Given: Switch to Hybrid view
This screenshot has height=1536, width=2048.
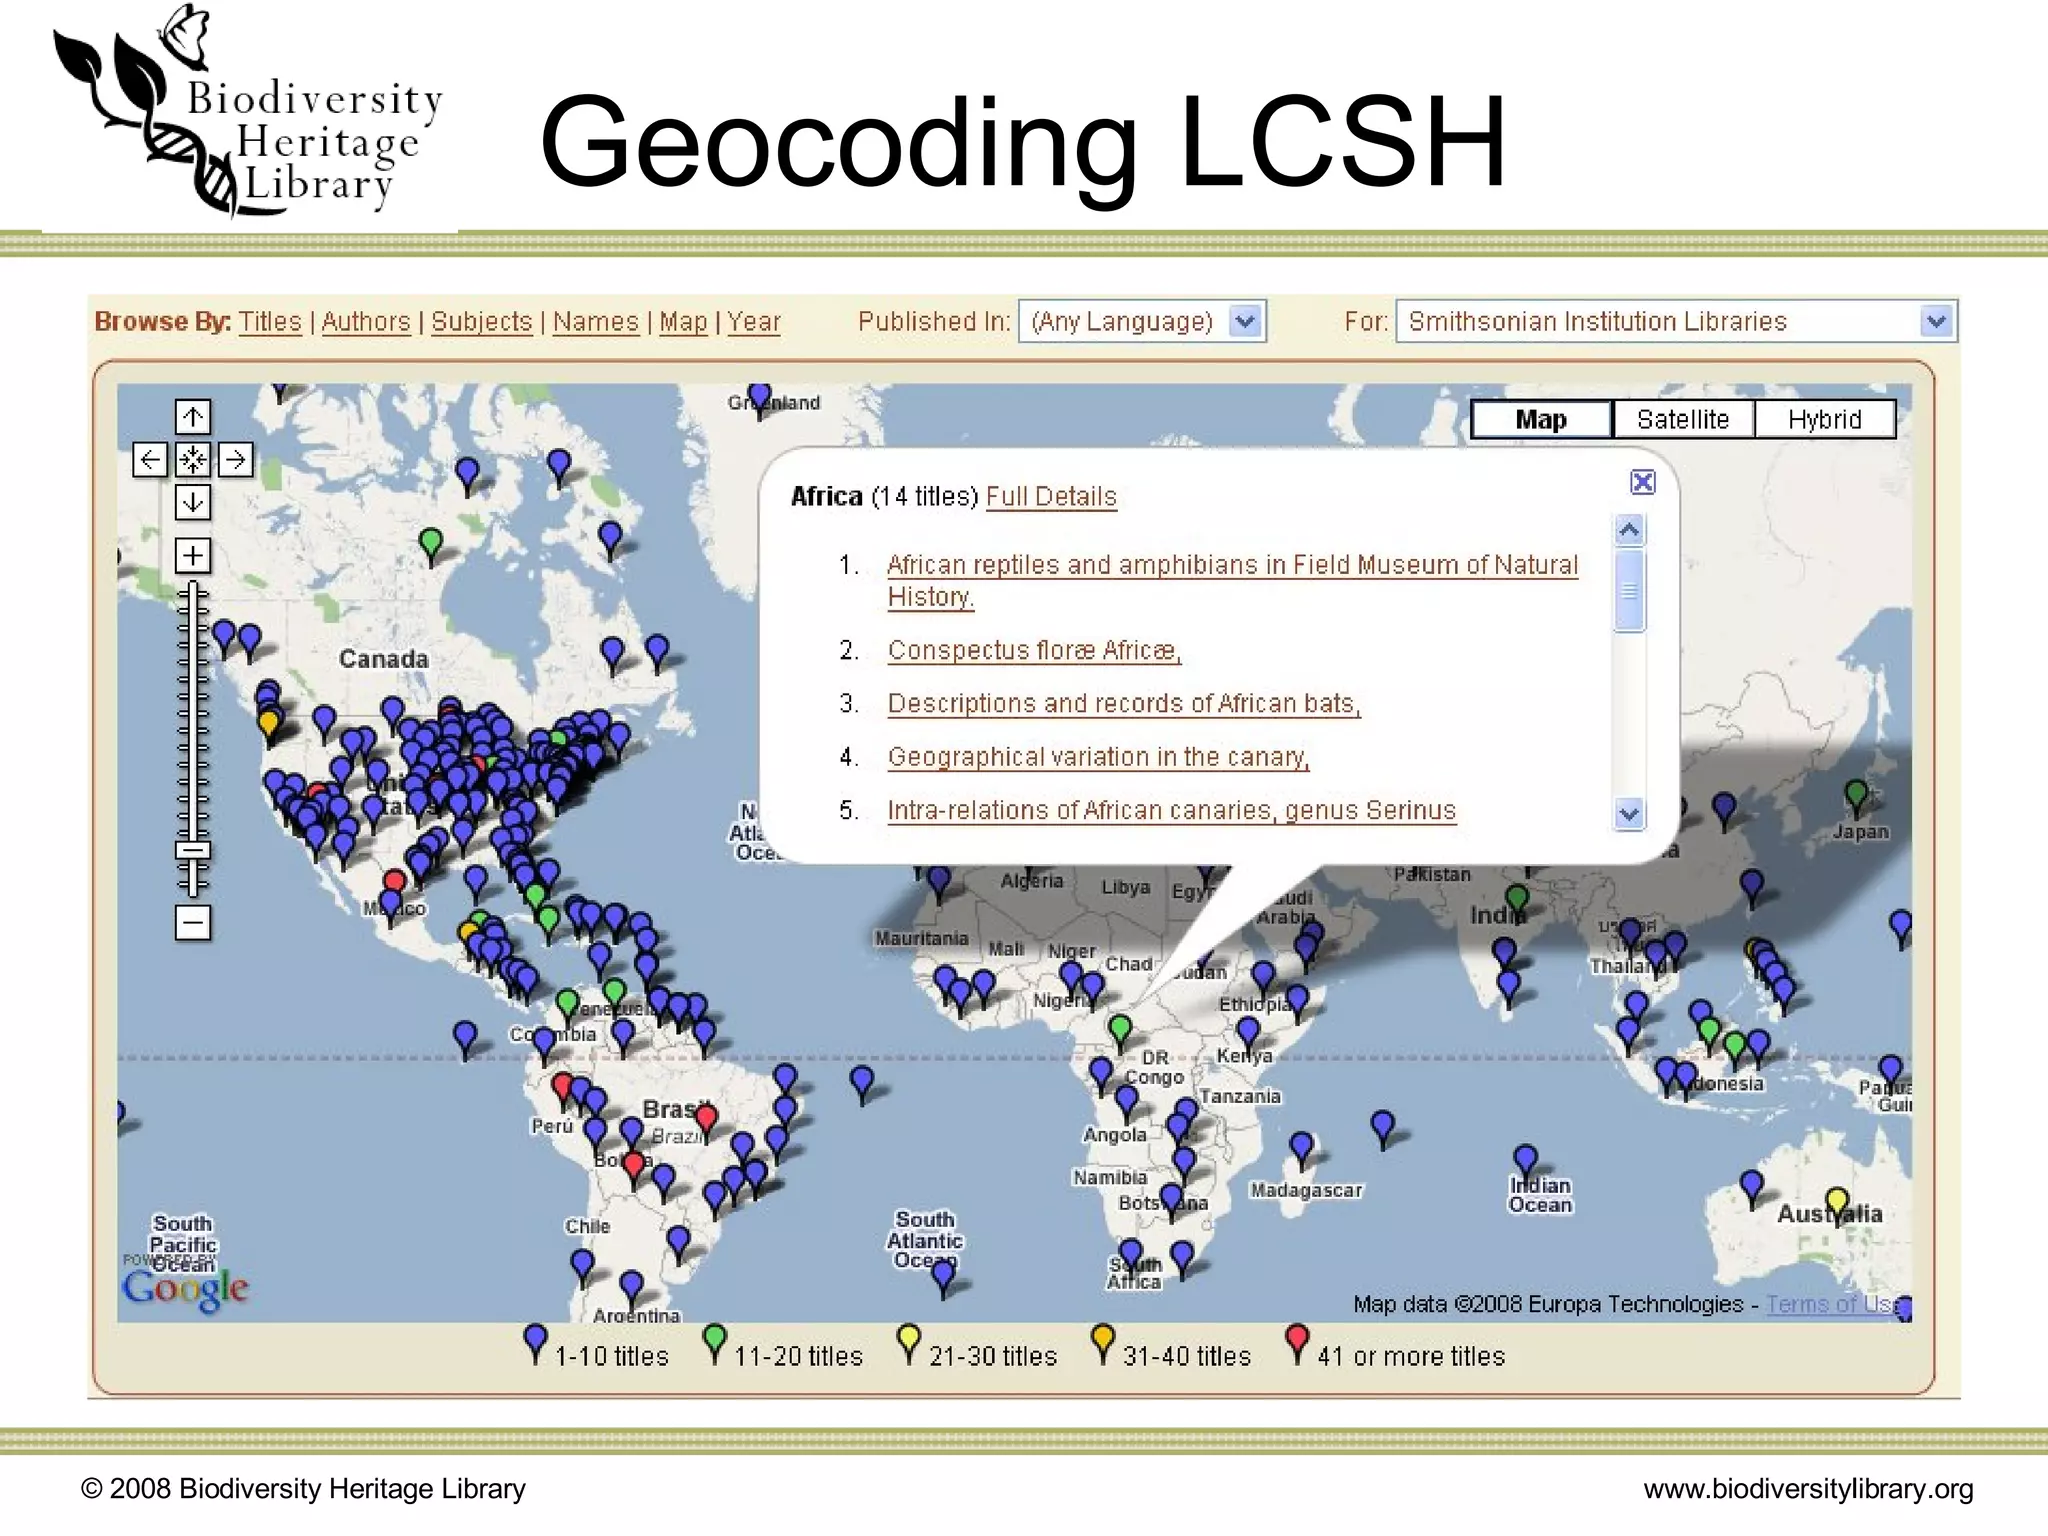Looking at the screenshot, I should (1825, 419).
